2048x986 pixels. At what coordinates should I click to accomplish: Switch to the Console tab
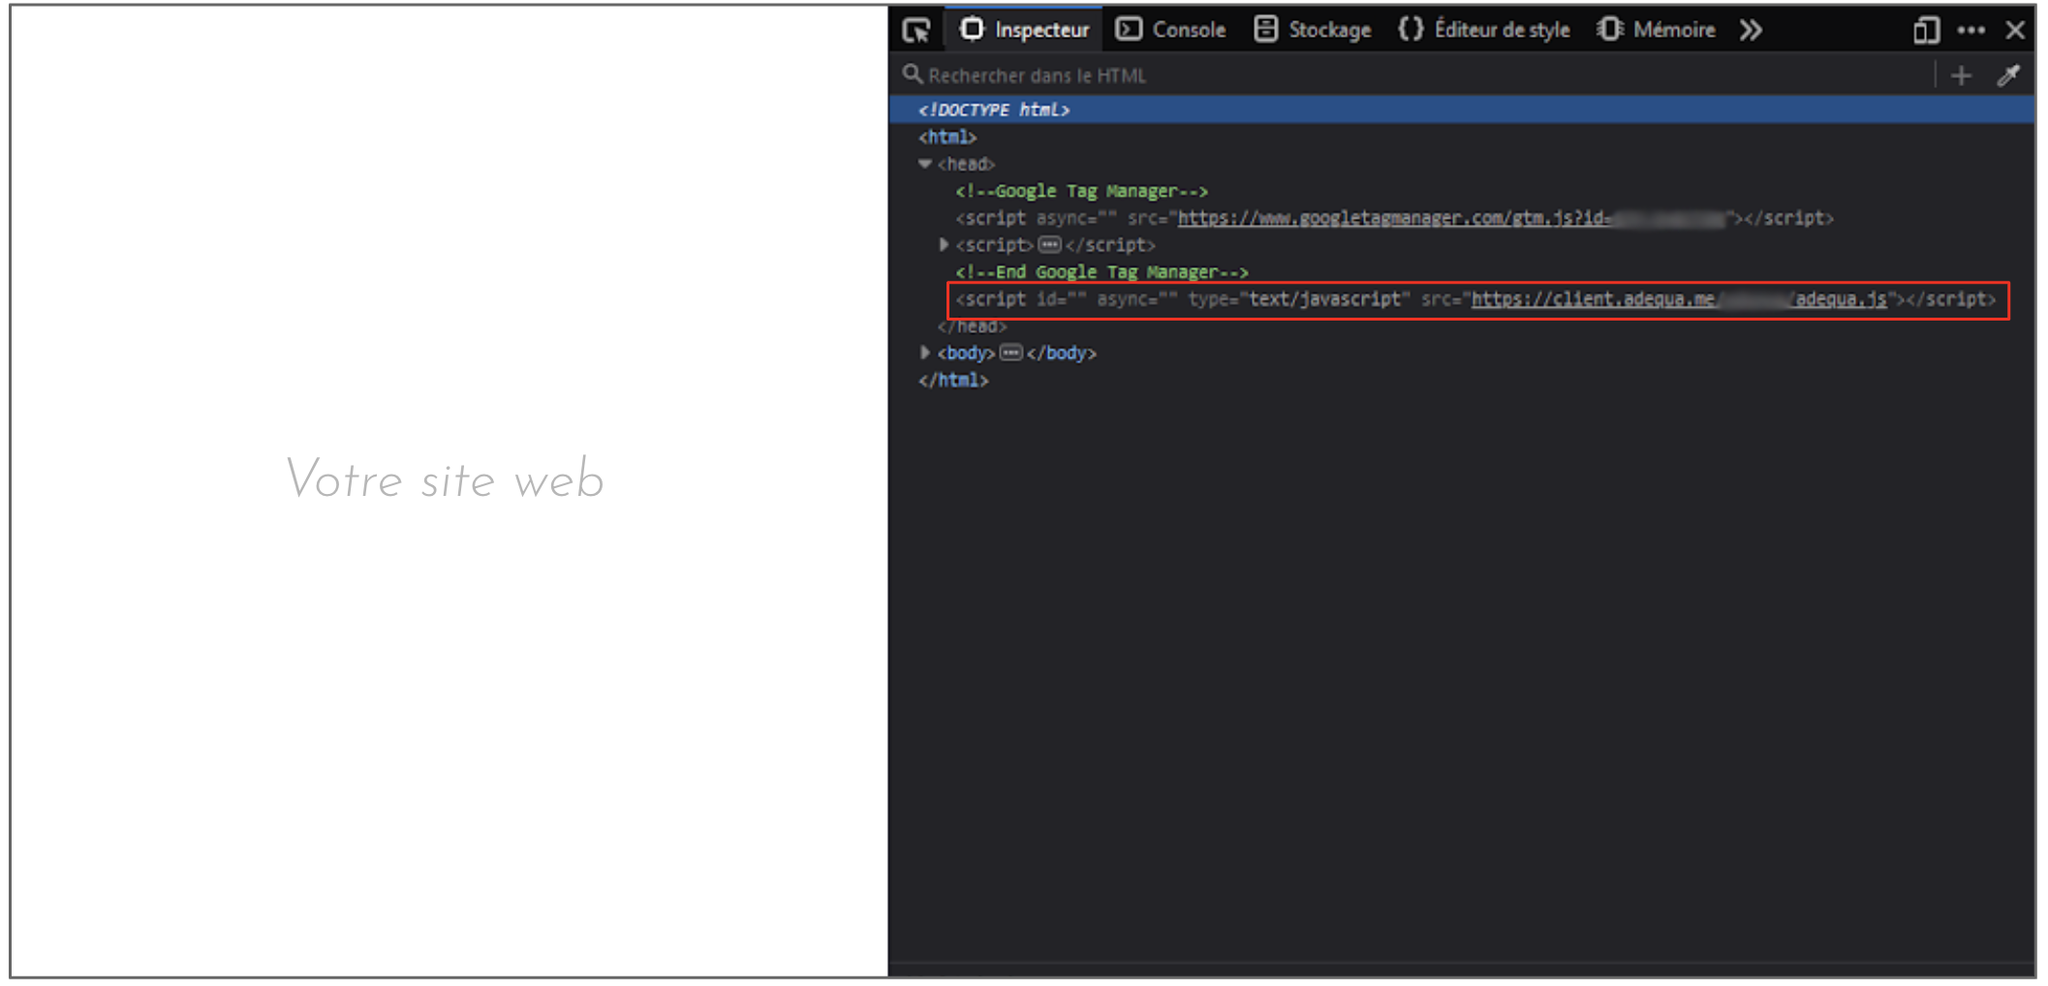pos(1171,30)
